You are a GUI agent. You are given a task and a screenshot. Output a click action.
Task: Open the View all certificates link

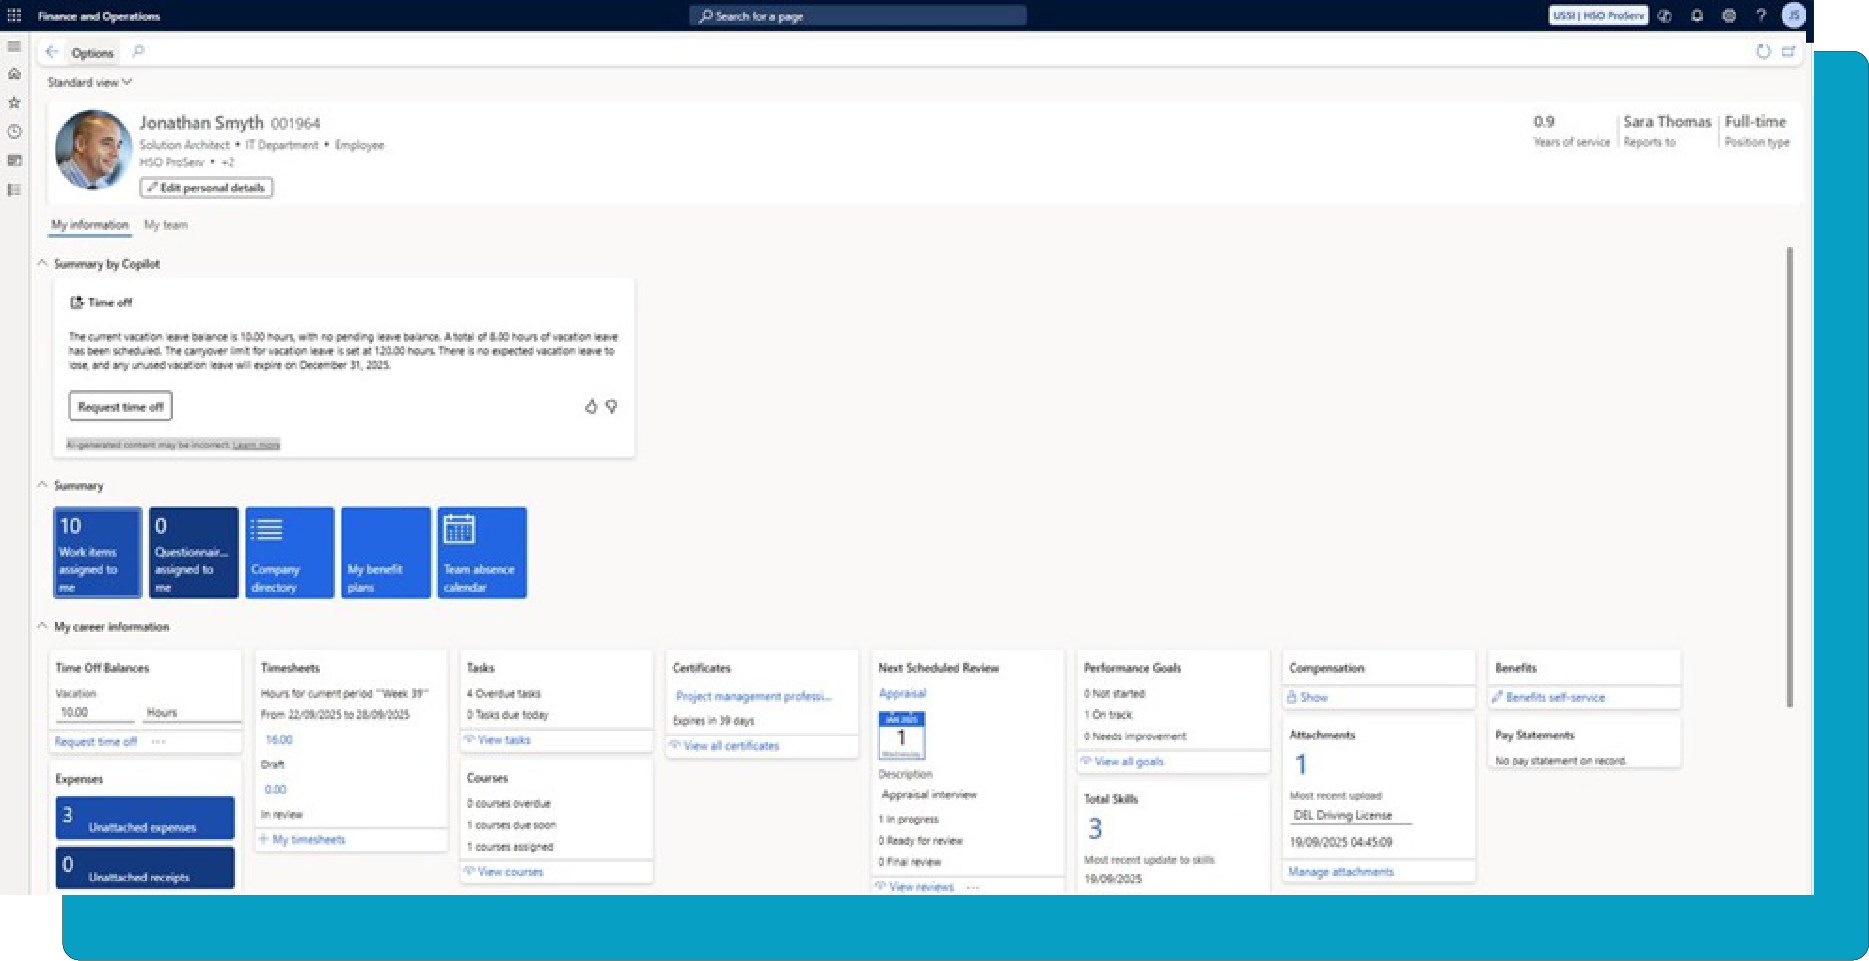pyautogui.click(x=730, y=746)
